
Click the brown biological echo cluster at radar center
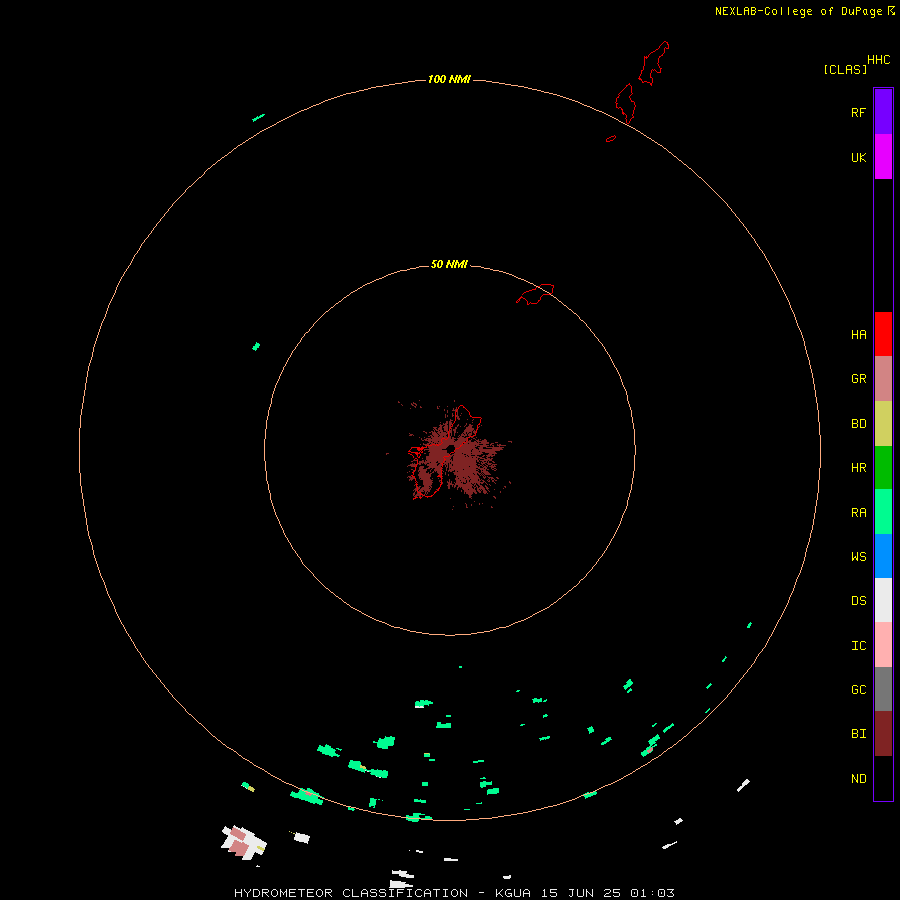(453, 453)
